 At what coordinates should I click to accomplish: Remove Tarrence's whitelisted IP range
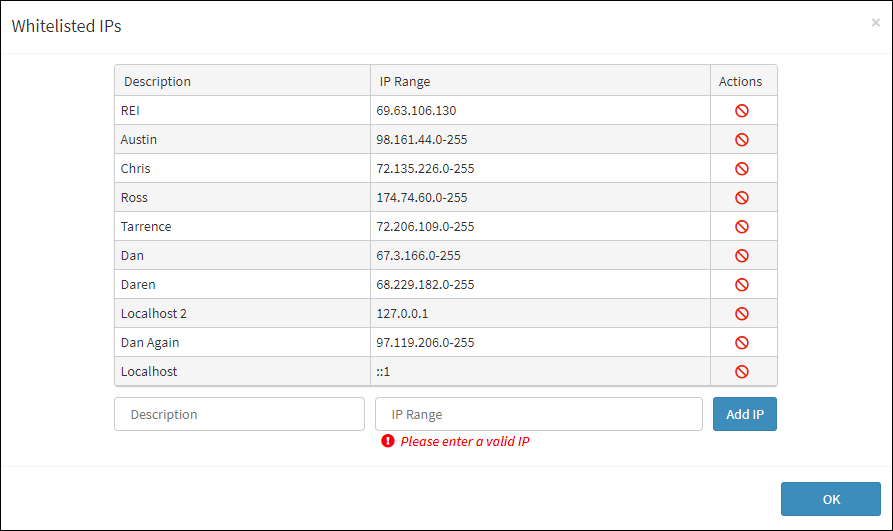click(742, 227)
